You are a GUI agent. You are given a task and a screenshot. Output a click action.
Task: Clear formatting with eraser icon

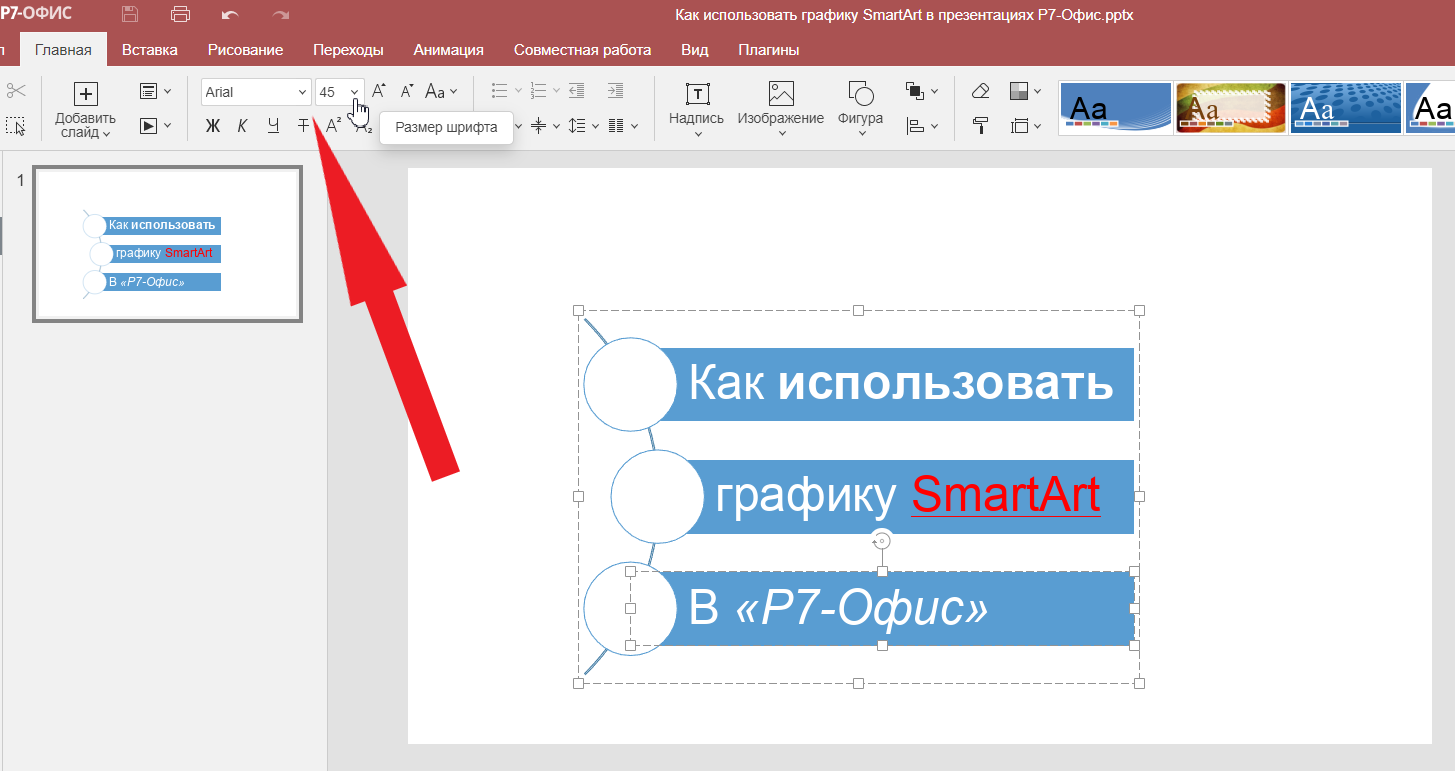(980, 91)
